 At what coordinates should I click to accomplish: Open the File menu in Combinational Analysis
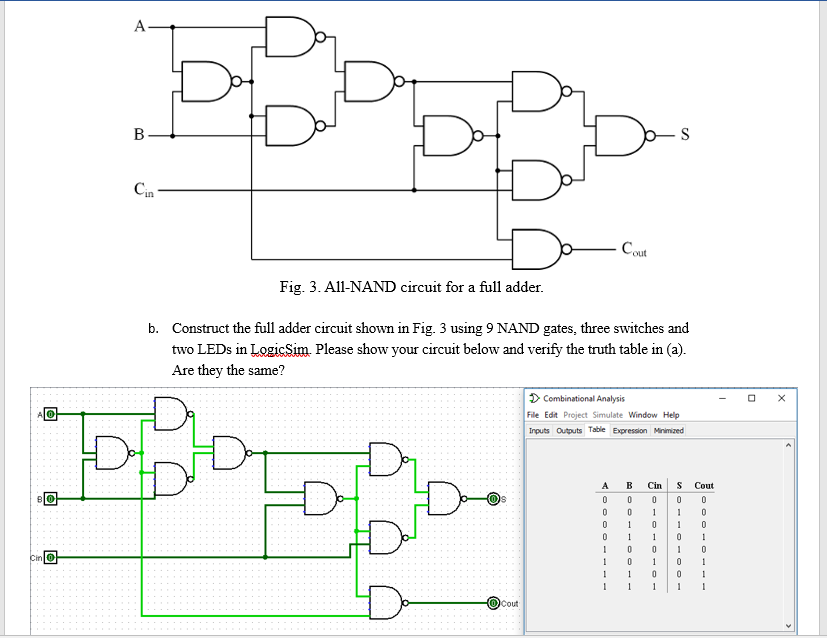(x=533, y=414)
